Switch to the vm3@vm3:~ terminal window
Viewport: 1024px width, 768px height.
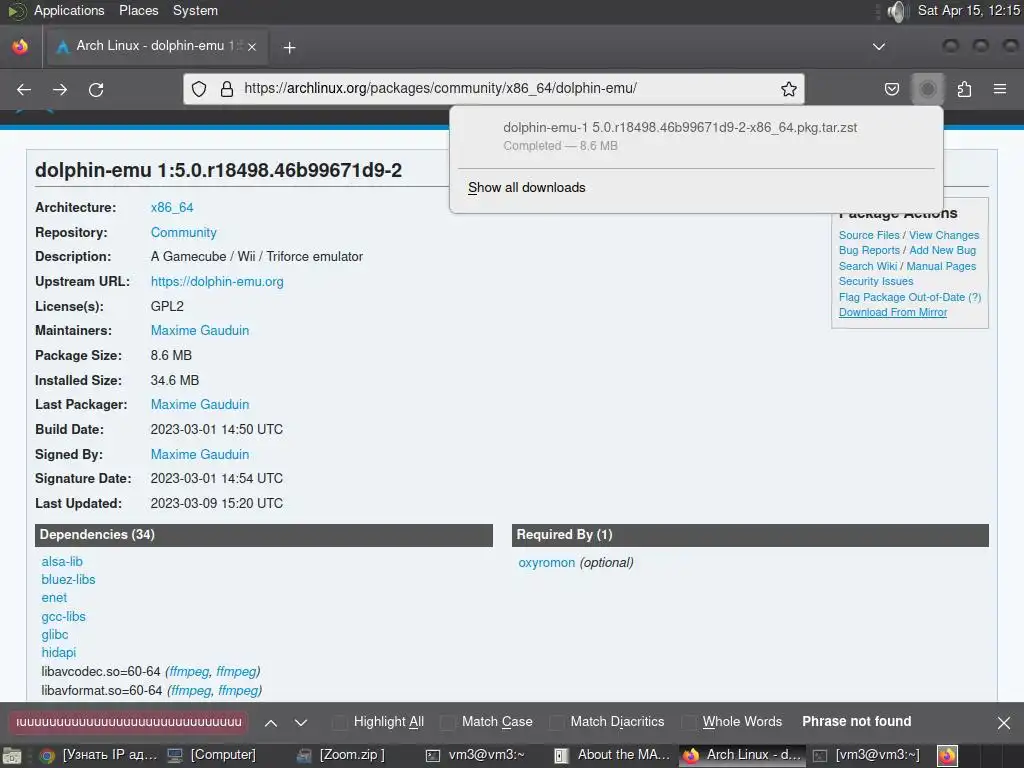click(x=477, y=756)
